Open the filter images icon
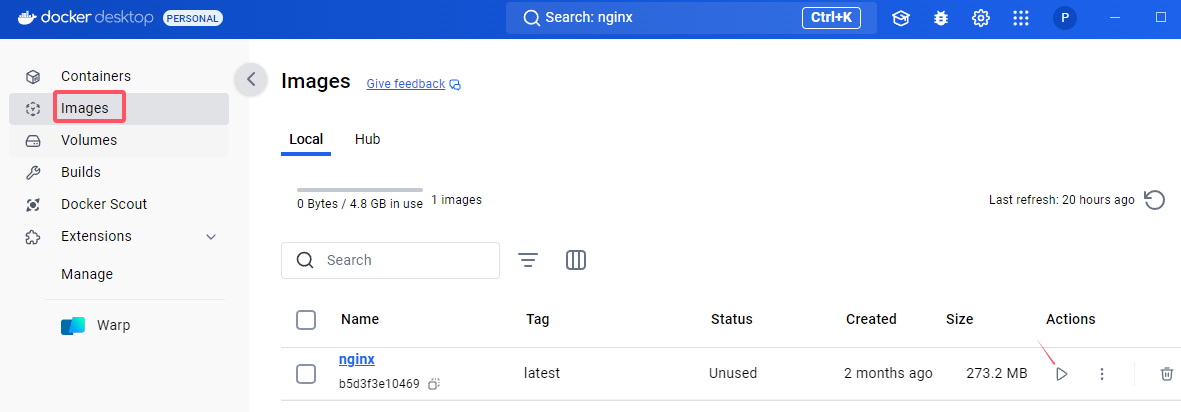Screen dimensions: 1181x412 pyautogui.click(x=528, y=260)
